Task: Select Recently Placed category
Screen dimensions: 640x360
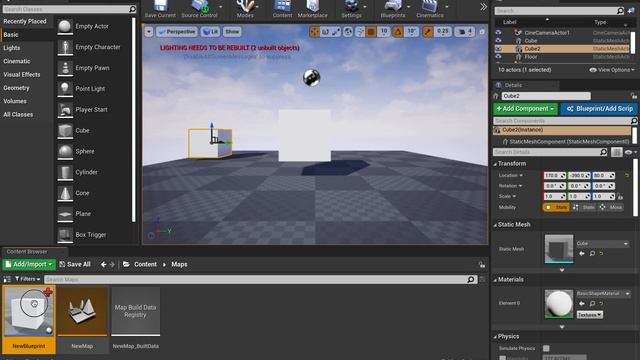Action: click(25, 21)
